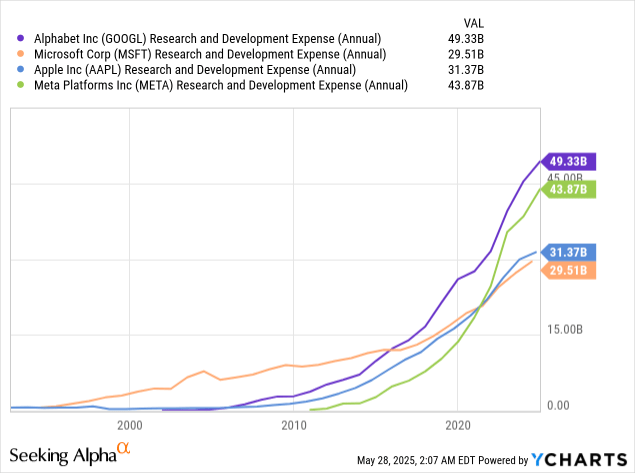Viewport: 635px width, 473px height.
Task: Click the purple Alphabet legend dot
Action: 20,38
